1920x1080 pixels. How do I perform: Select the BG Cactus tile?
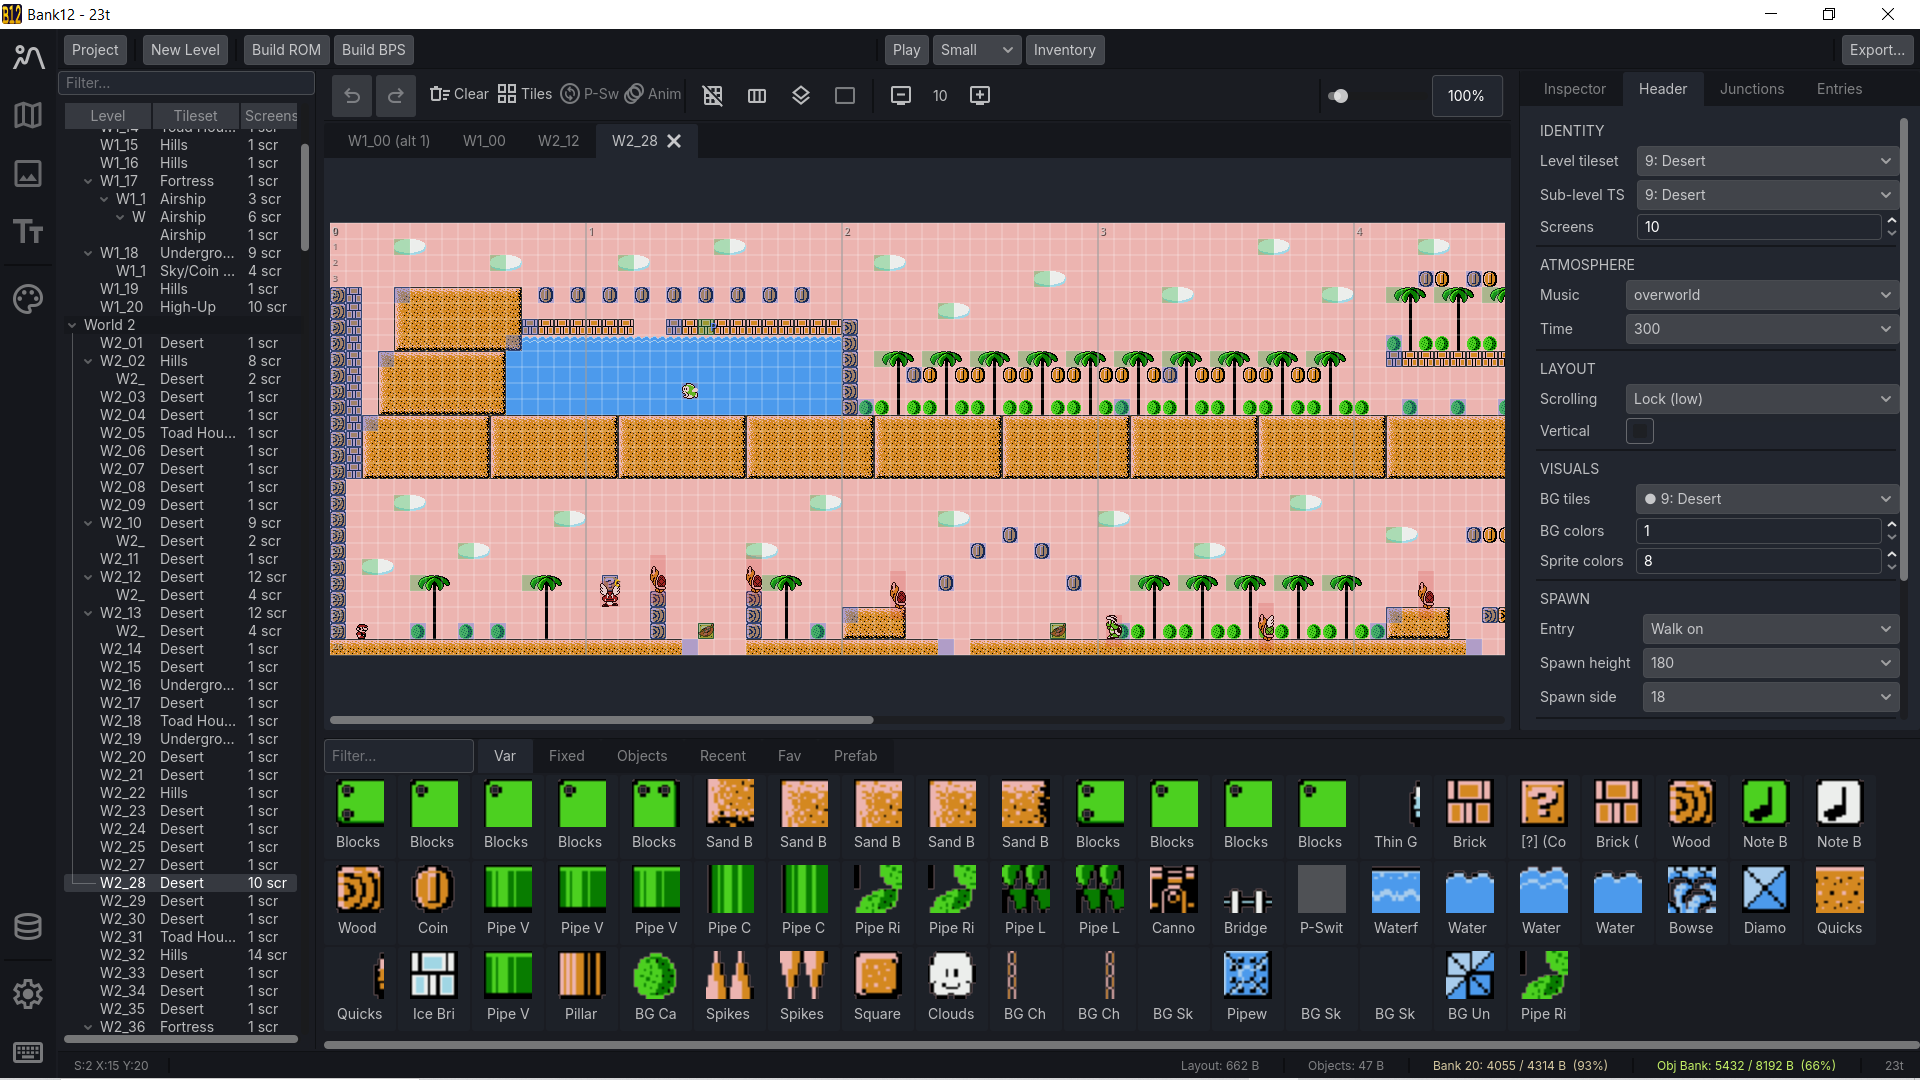[x=655, y=987]
